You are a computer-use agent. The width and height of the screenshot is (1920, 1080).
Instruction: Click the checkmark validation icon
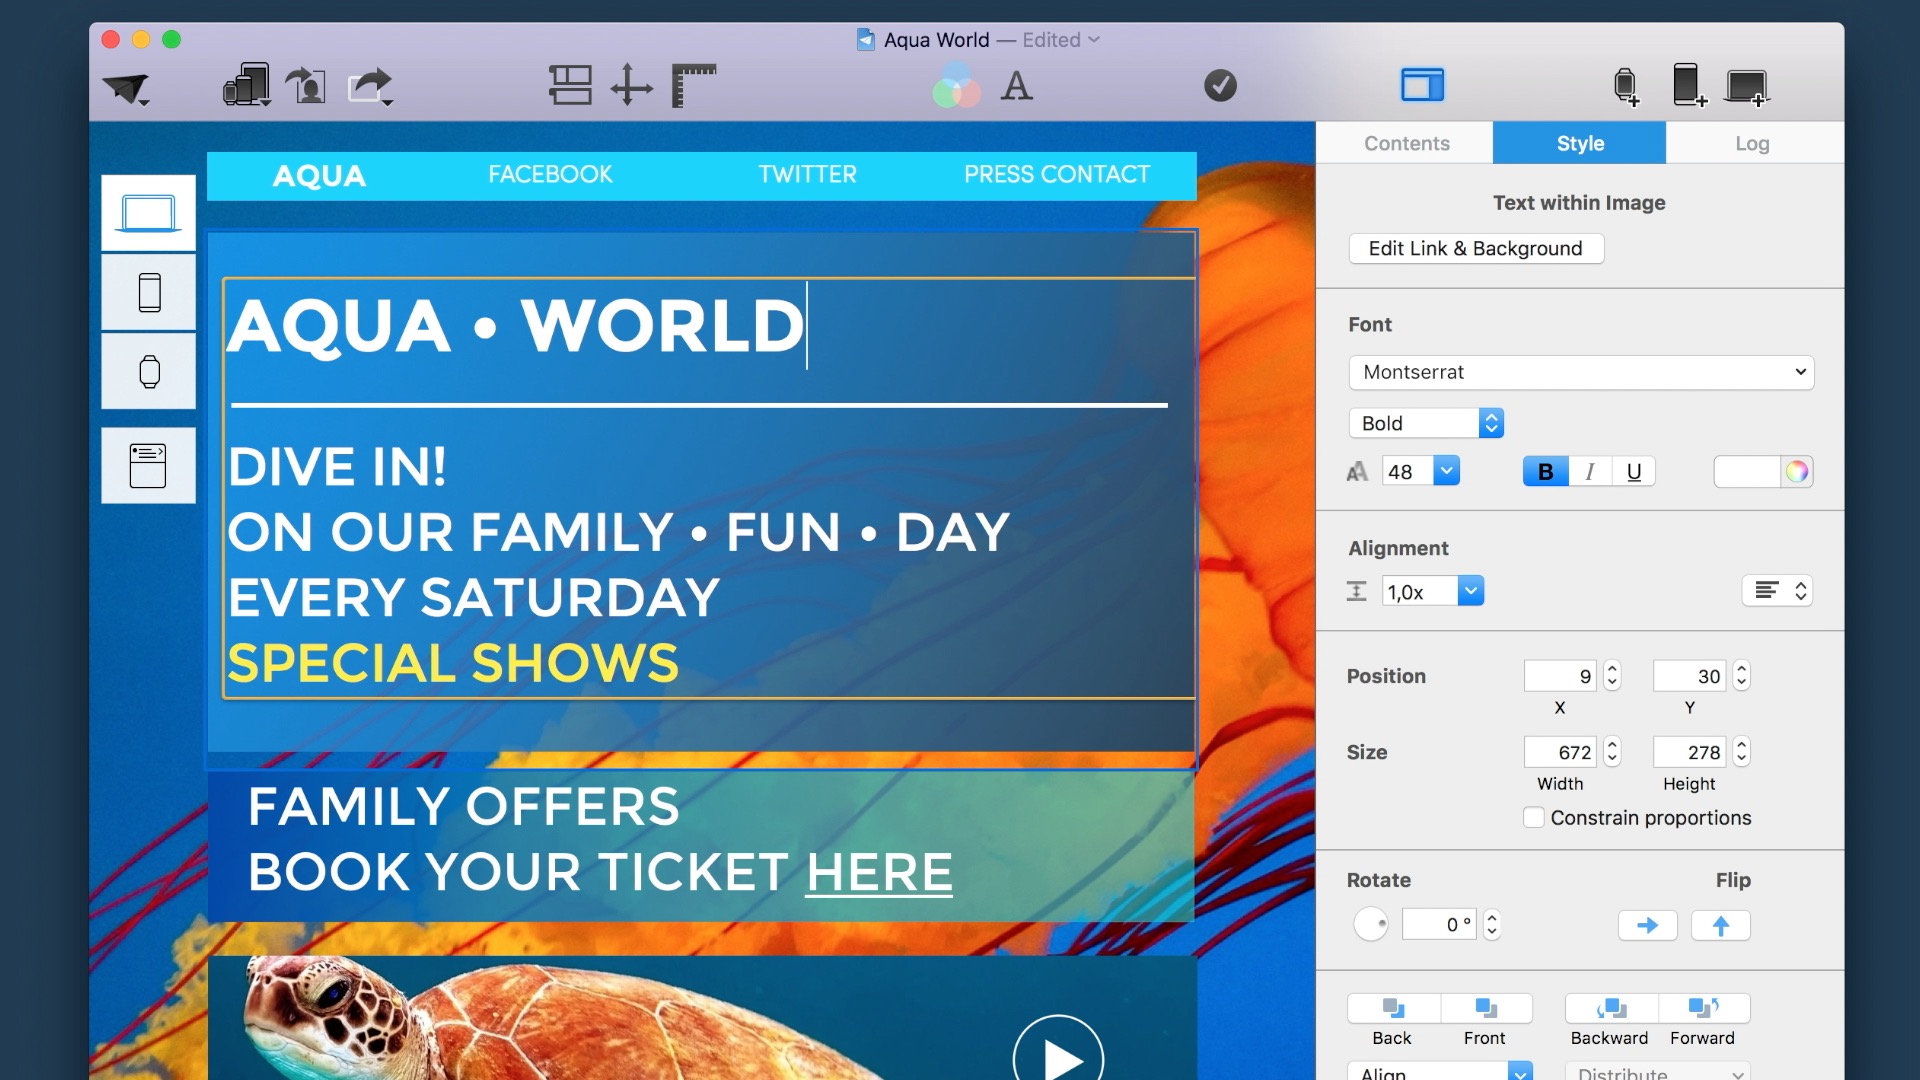(x=1220, y=85)
